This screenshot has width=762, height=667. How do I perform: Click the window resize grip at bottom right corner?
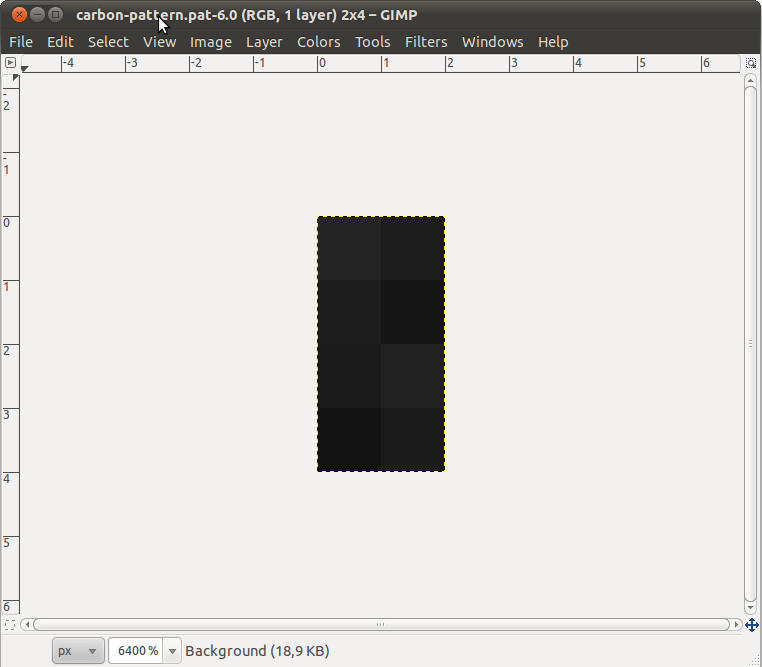pyautogui.click(x=755, y=660)
